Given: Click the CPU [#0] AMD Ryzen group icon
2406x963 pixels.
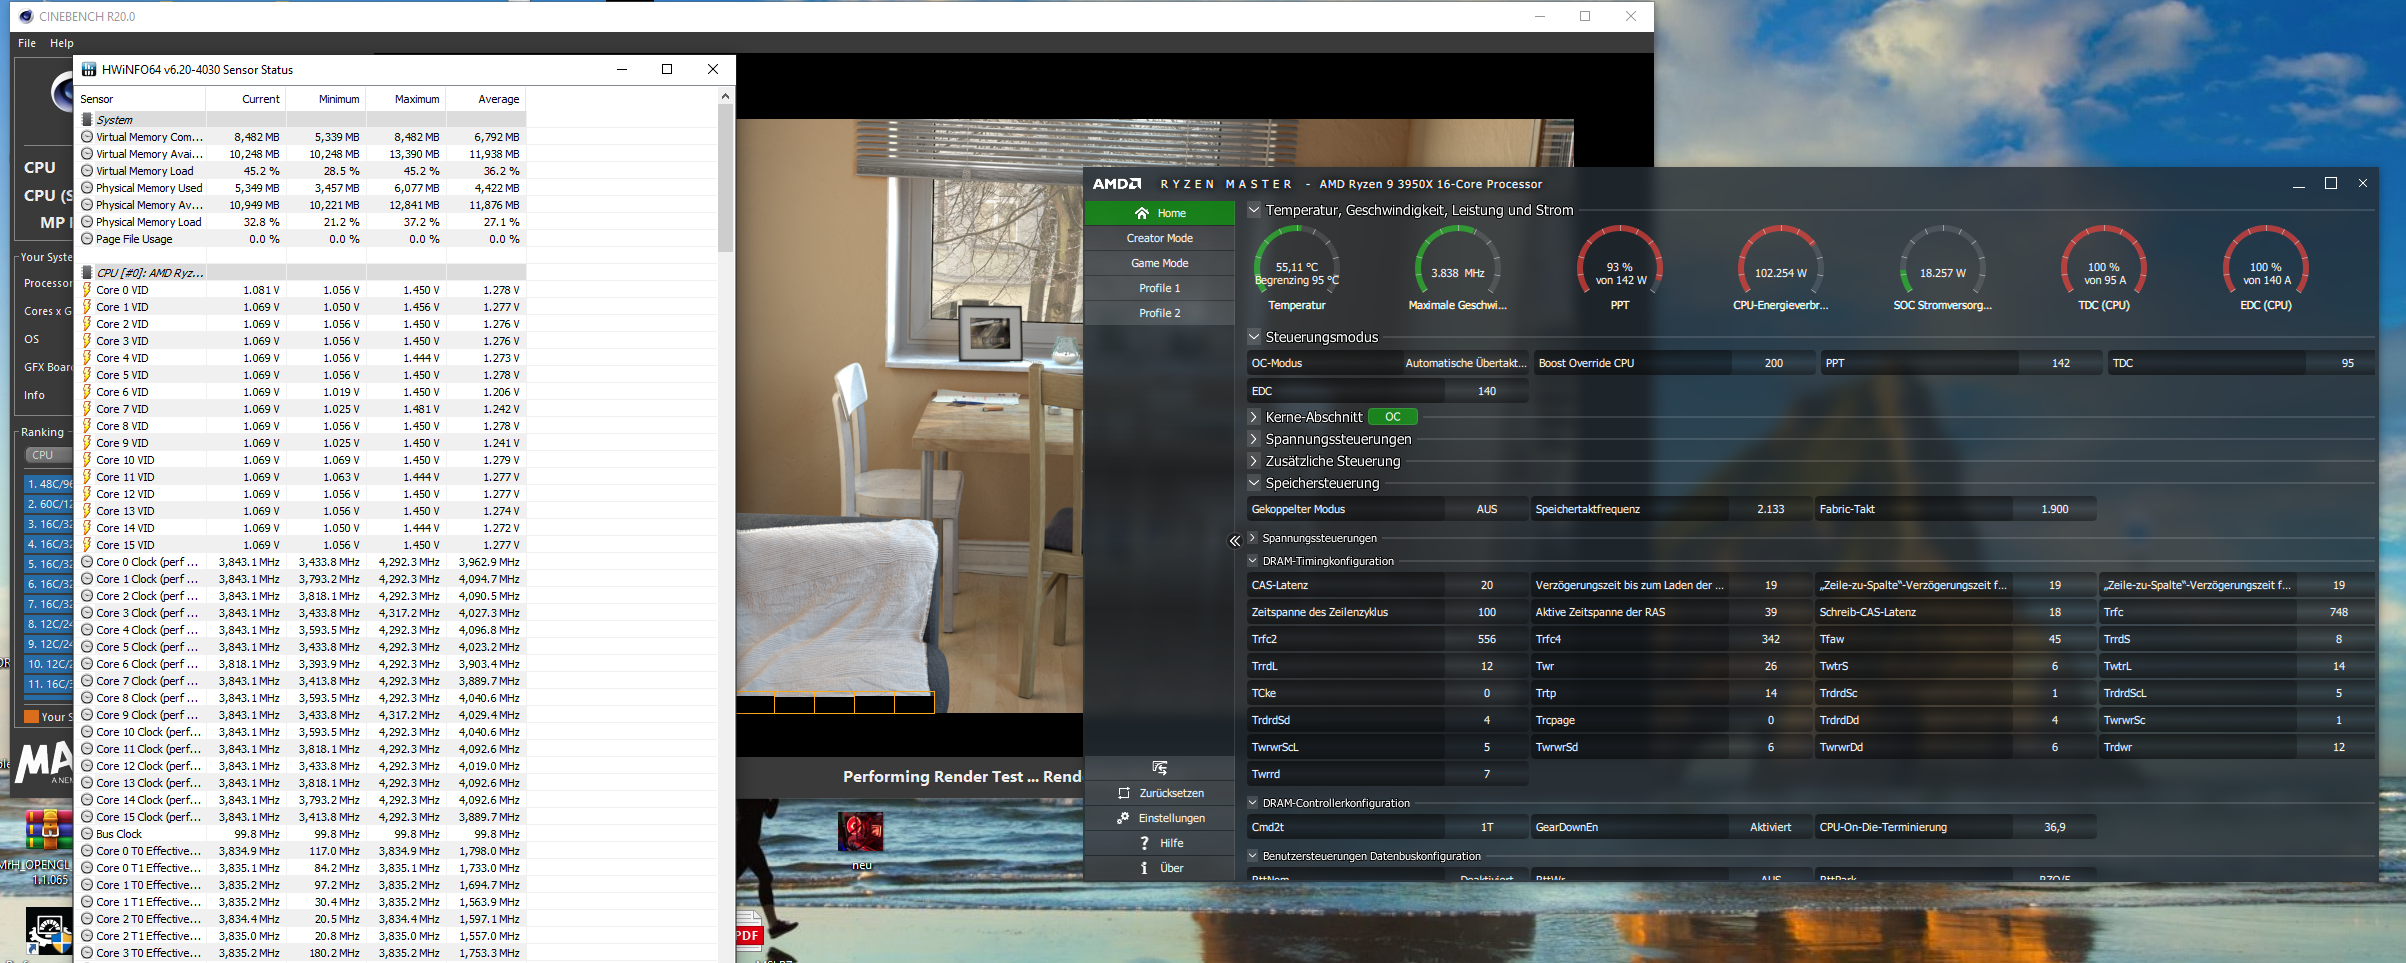Looking at the screenshot, I should coord(87,273).
